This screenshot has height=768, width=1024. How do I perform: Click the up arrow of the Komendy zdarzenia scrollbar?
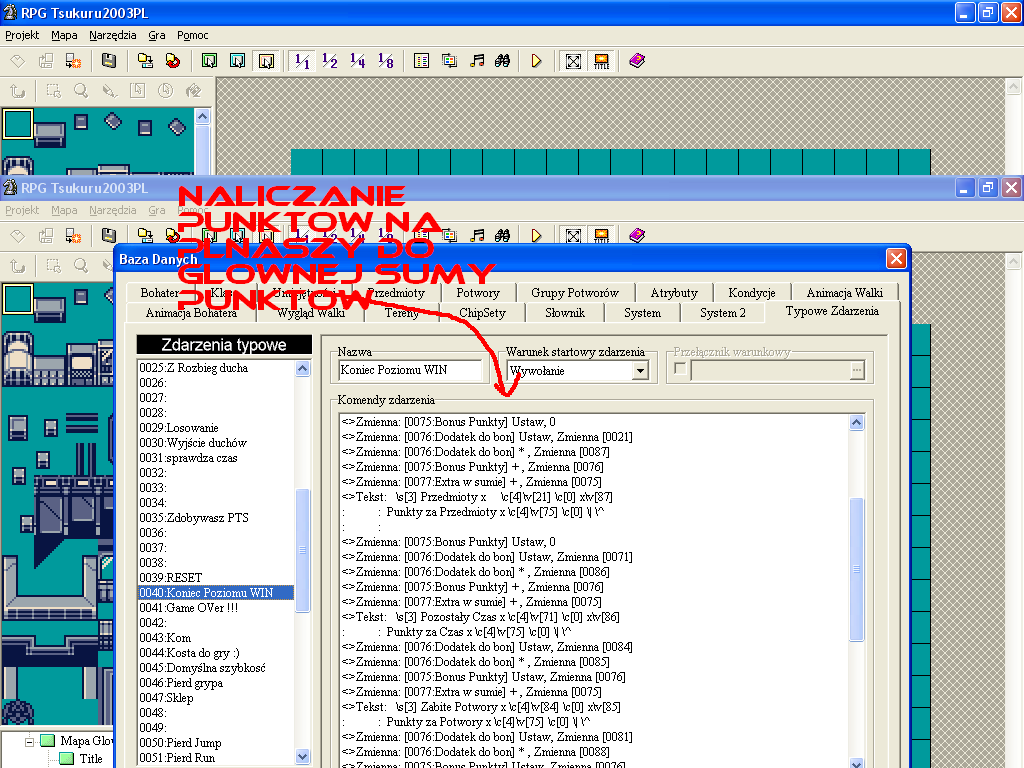pos(857,423)
